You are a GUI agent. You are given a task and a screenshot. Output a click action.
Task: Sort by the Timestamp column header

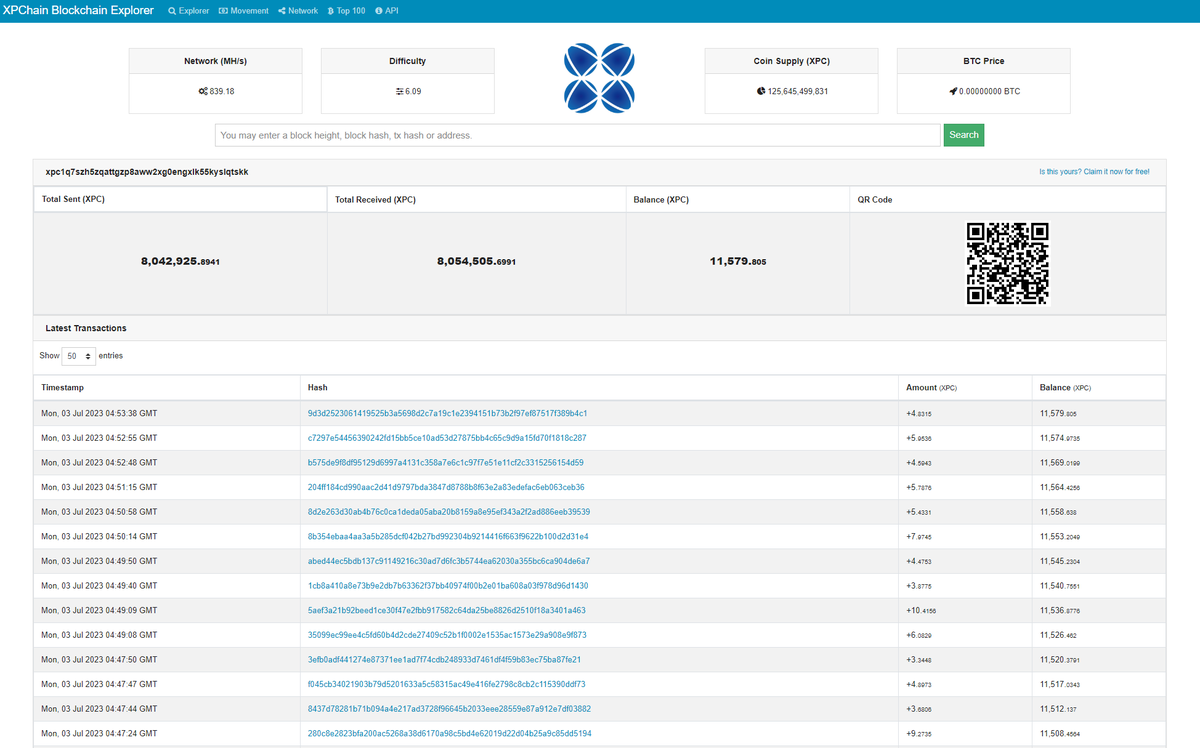(166, 387)
